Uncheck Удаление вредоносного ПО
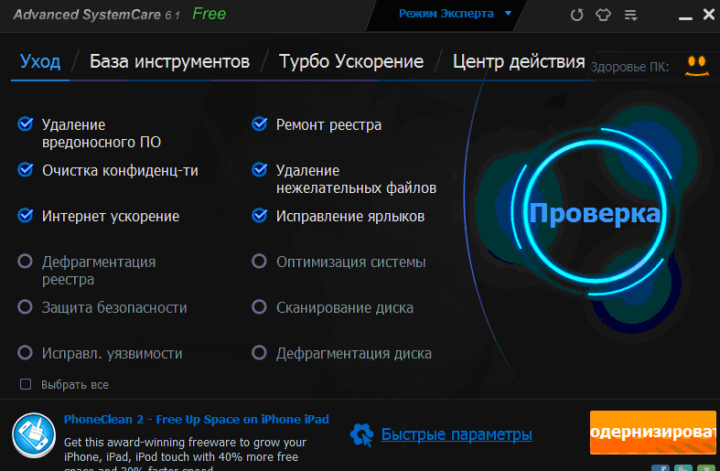Viewport: 720px width, 471px height. coord(26,125)
